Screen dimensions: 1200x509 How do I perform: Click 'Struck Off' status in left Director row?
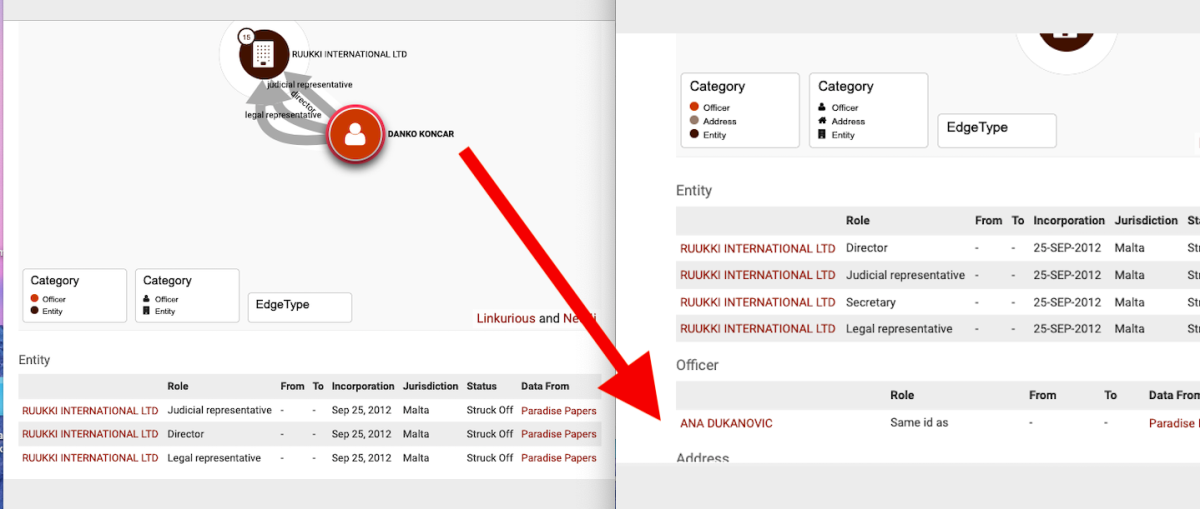pyautogui.click(x=490, y=434)
